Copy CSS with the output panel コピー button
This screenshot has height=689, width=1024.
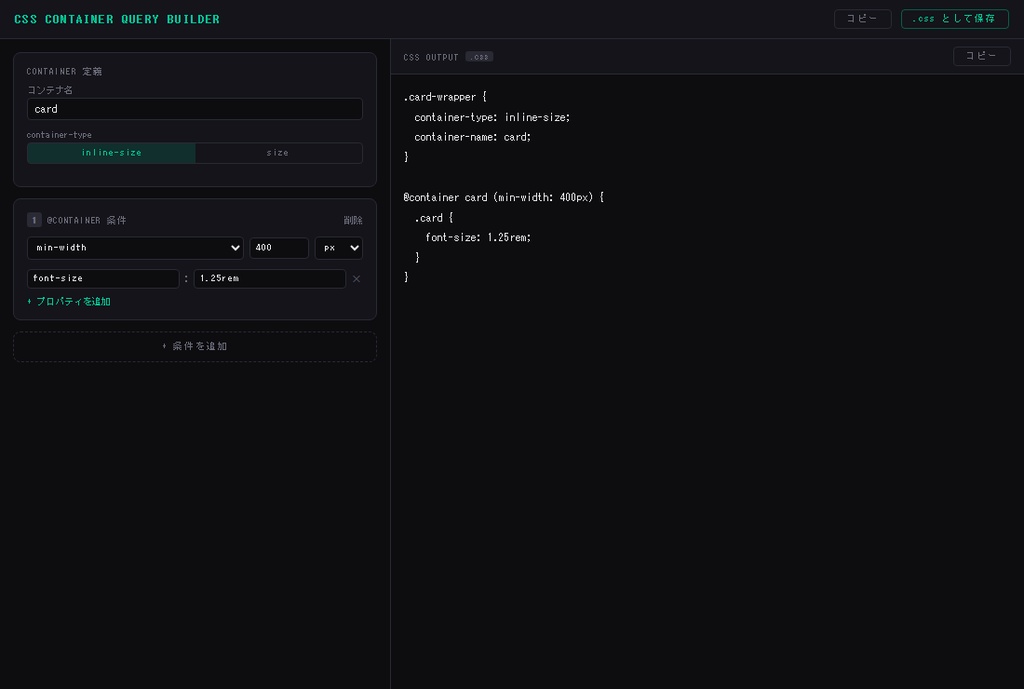coord(981,56)
